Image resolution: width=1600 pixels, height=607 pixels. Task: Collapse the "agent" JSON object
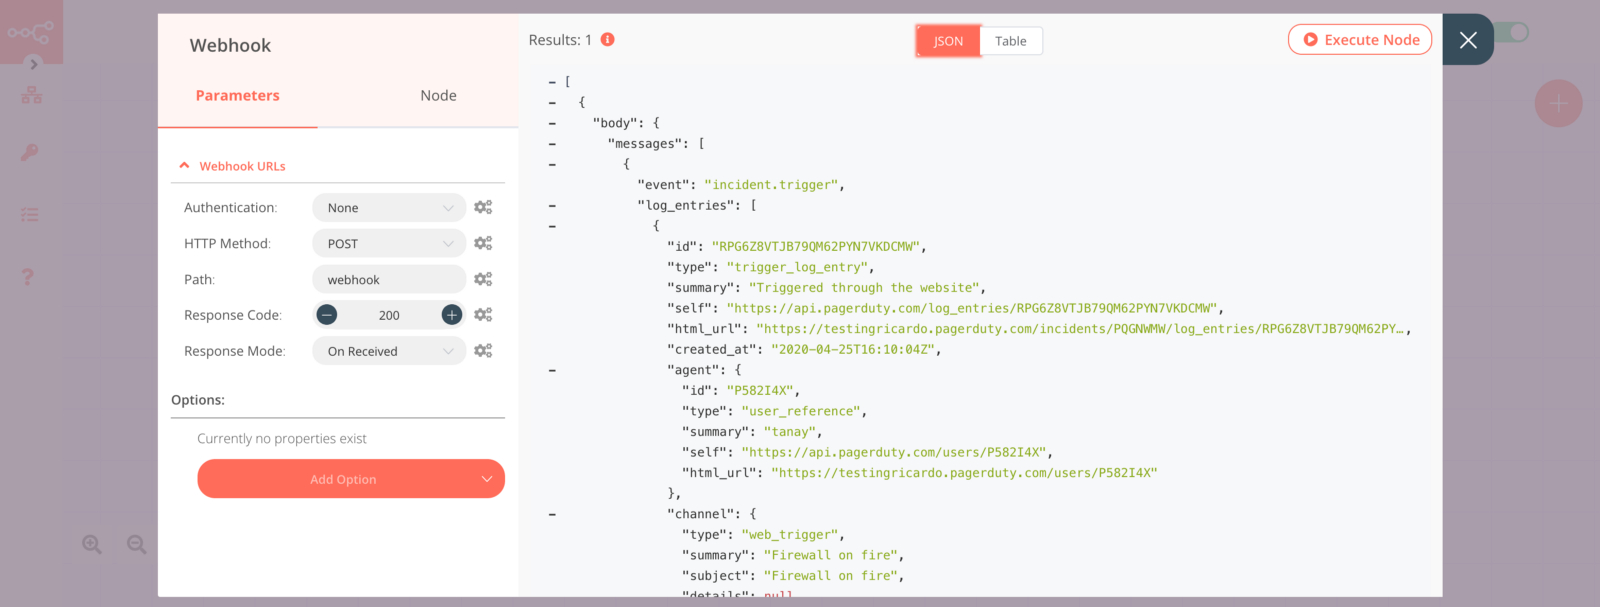[552, 370]
